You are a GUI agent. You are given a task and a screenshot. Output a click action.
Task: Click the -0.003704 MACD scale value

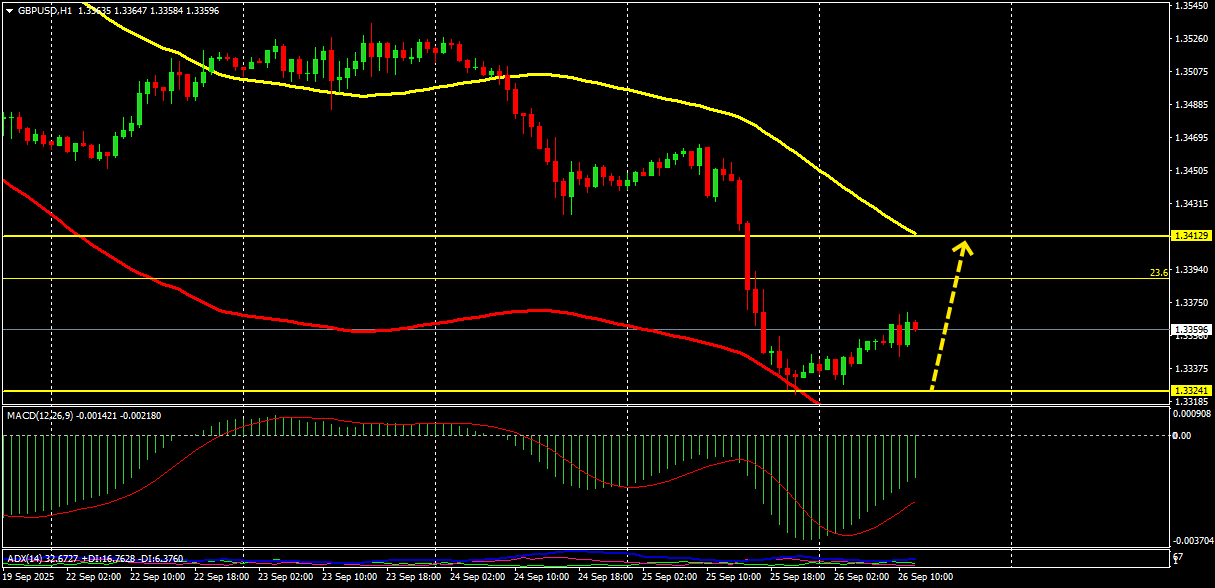1191,540
